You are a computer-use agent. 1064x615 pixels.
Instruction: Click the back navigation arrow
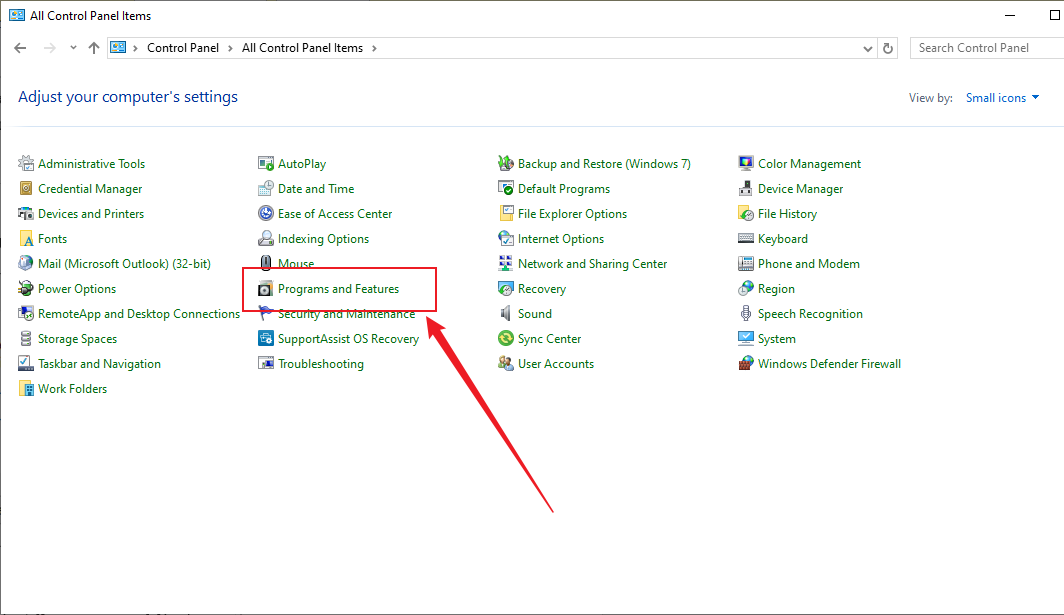click(20, 47)
